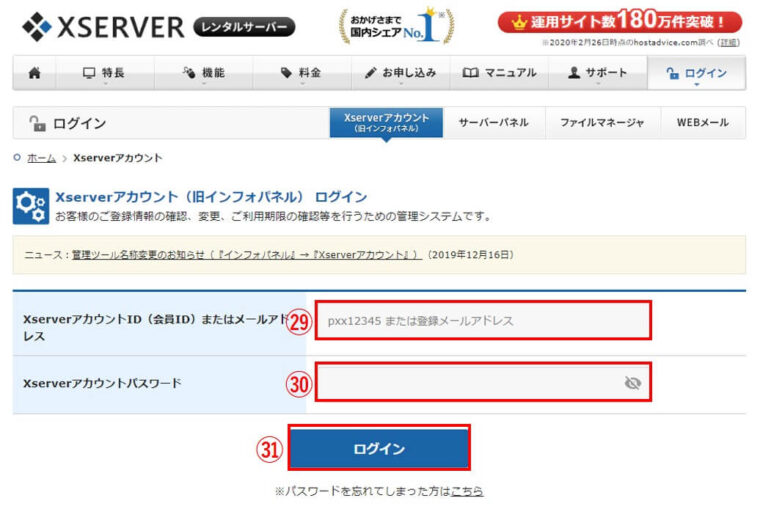Image resolution: width=760 pixels, height=520 pixels.
Task: Switch to WEBメール tab
Action: tap(703, 123)
